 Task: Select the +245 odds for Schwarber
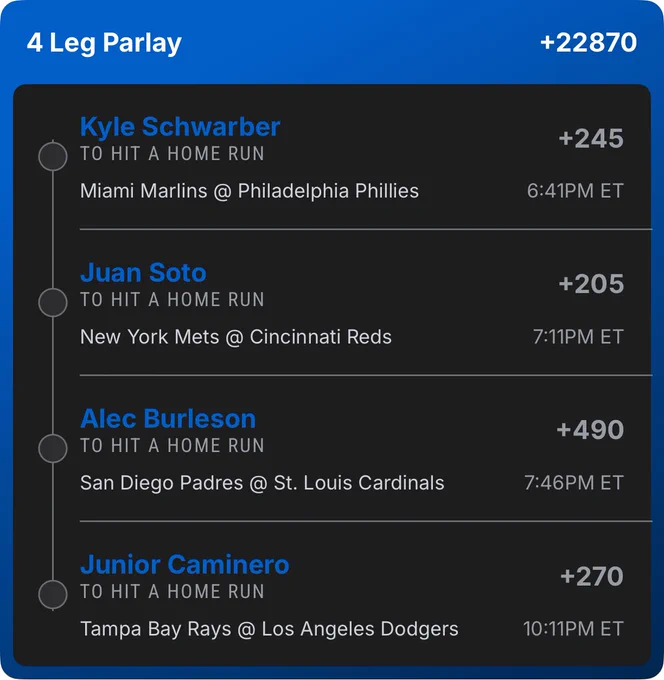click(591, 139)
